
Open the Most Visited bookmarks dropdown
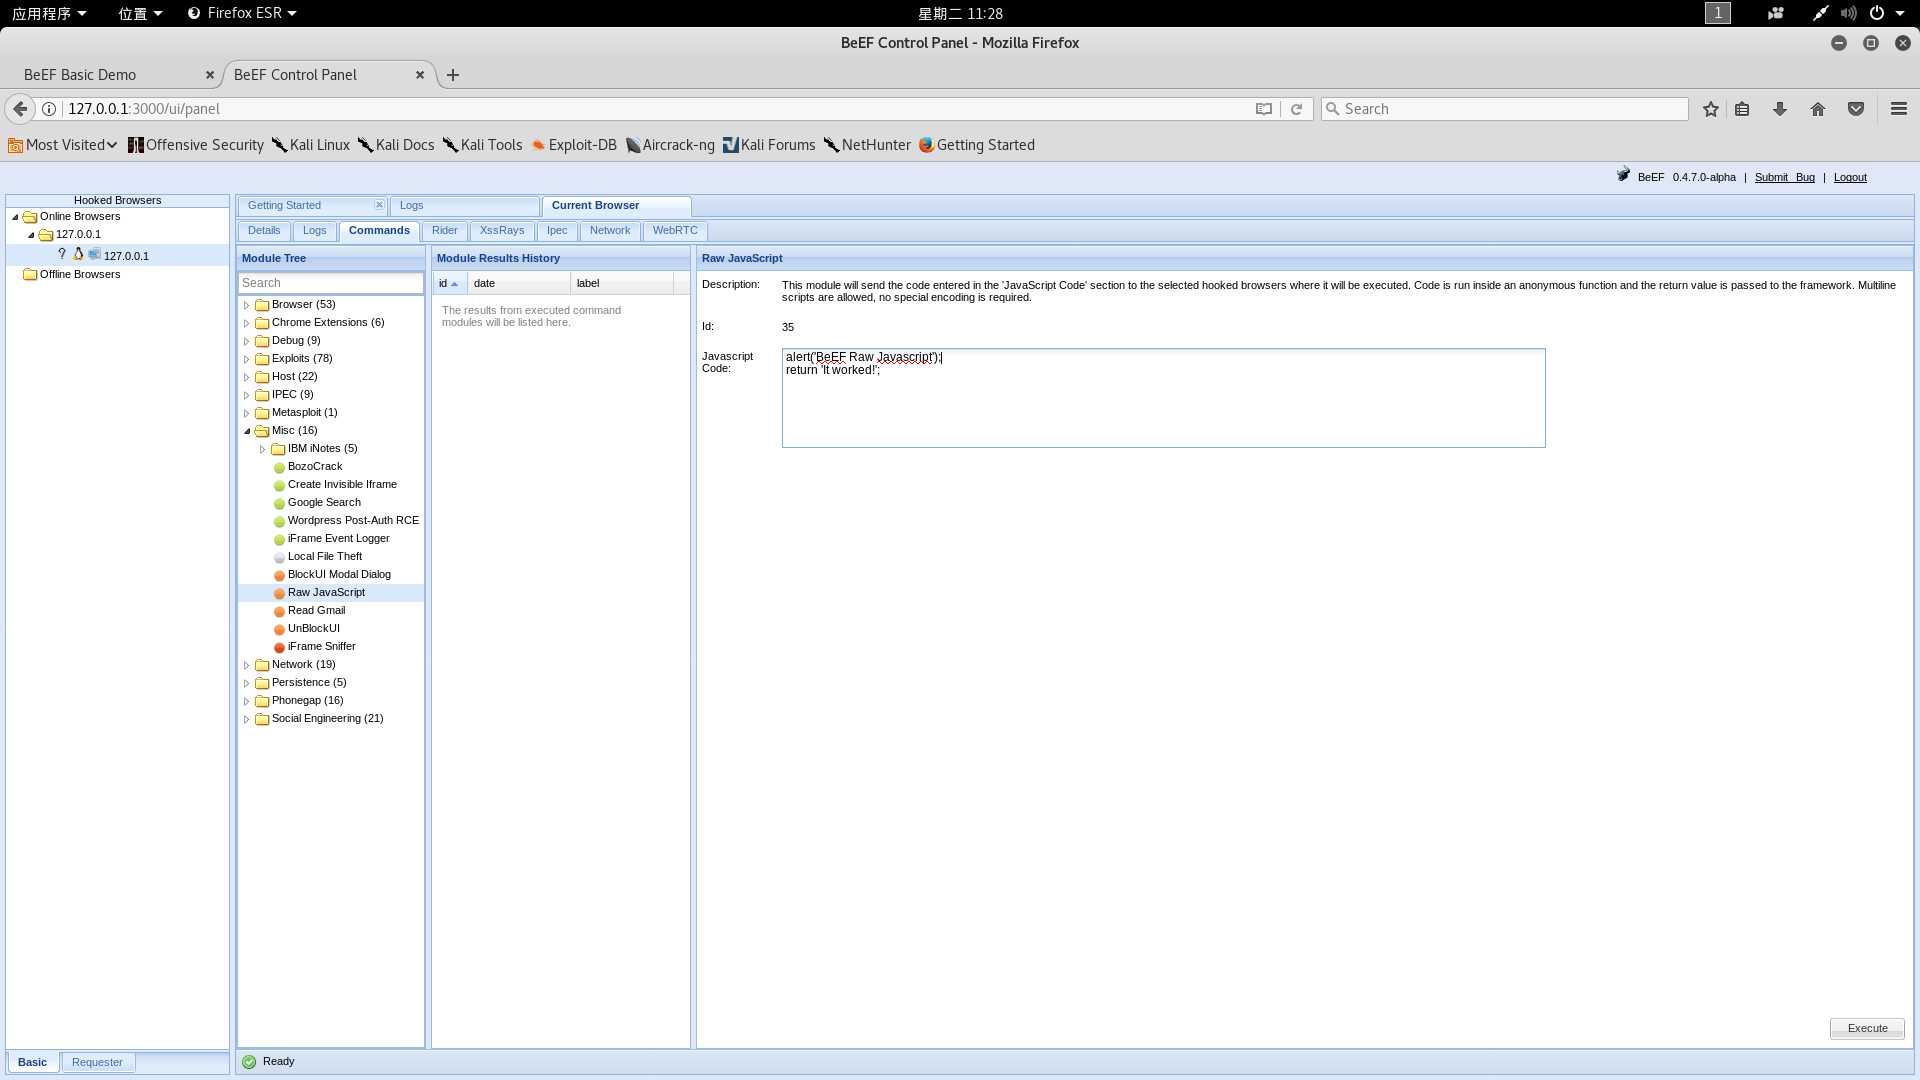pyautogui.click(x=63, y=145)
